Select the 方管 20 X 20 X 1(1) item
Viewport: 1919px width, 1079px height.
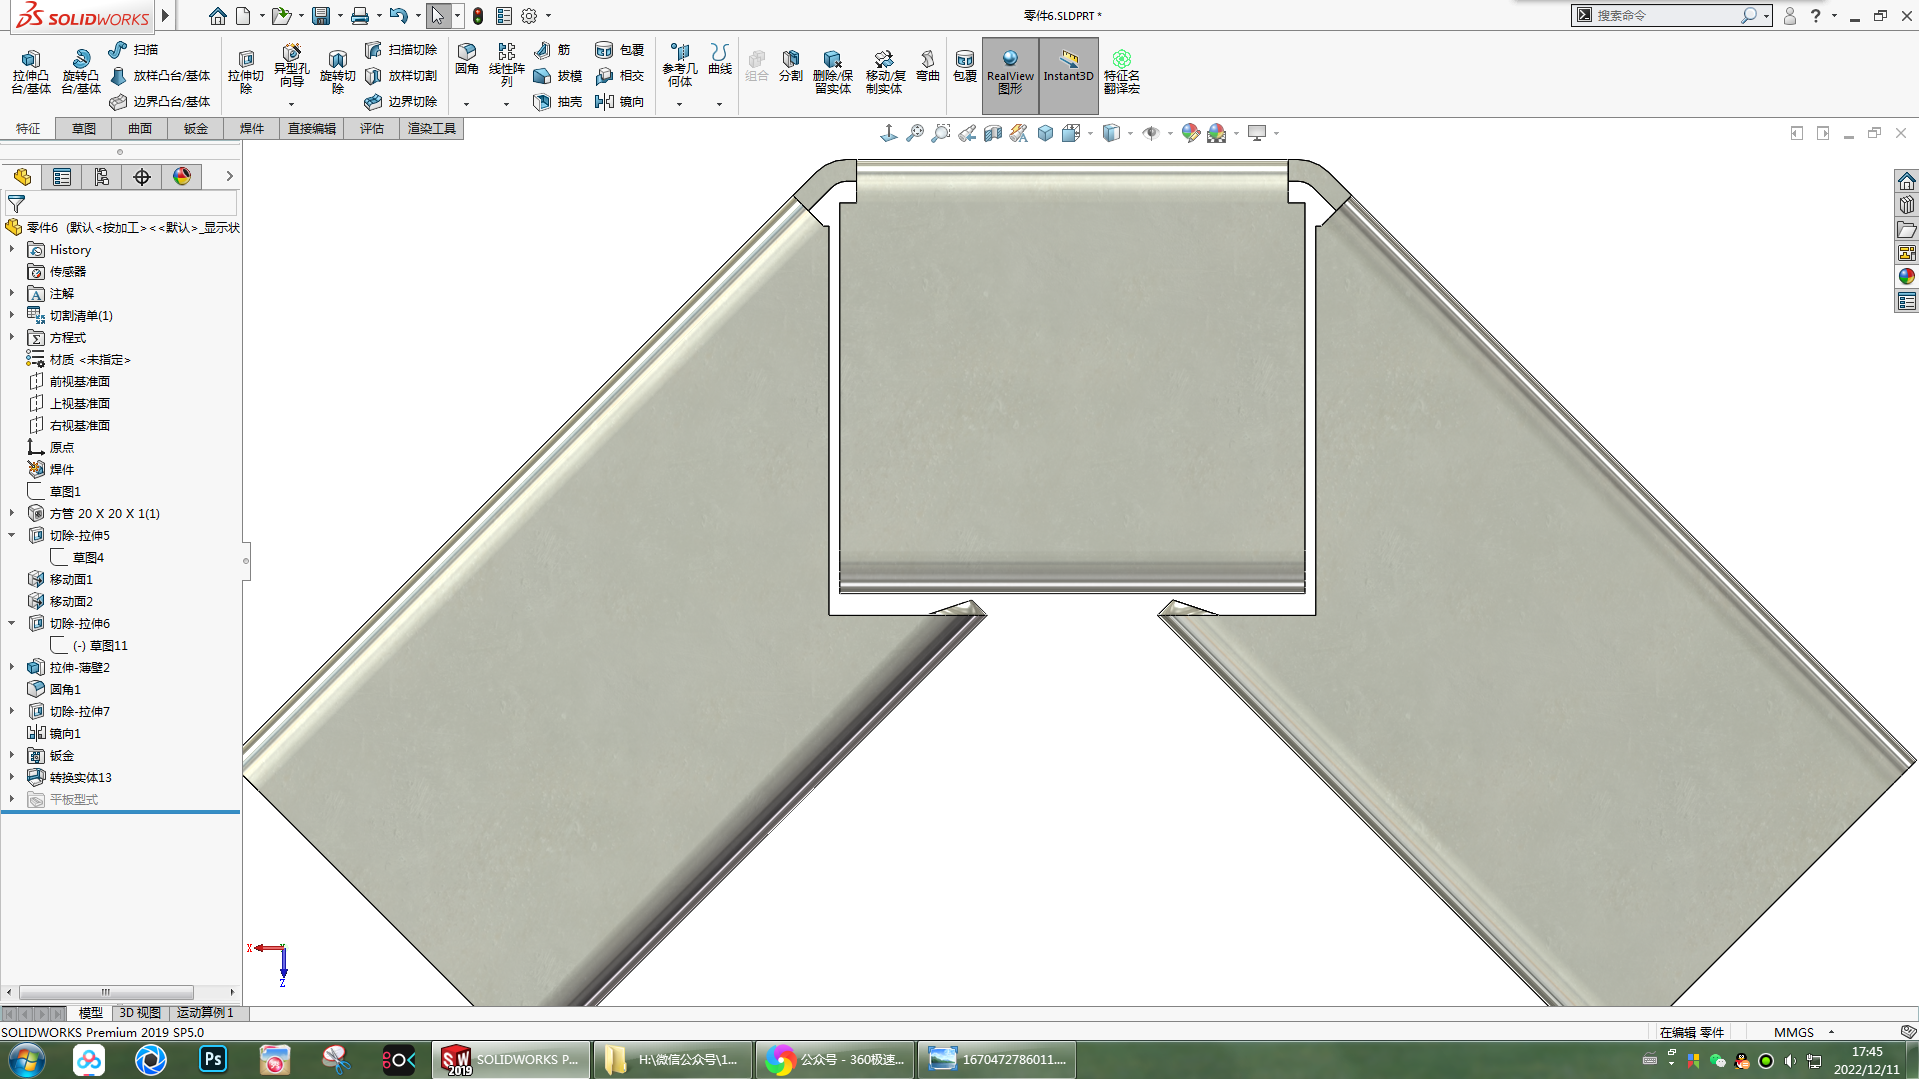coord(104,513)
